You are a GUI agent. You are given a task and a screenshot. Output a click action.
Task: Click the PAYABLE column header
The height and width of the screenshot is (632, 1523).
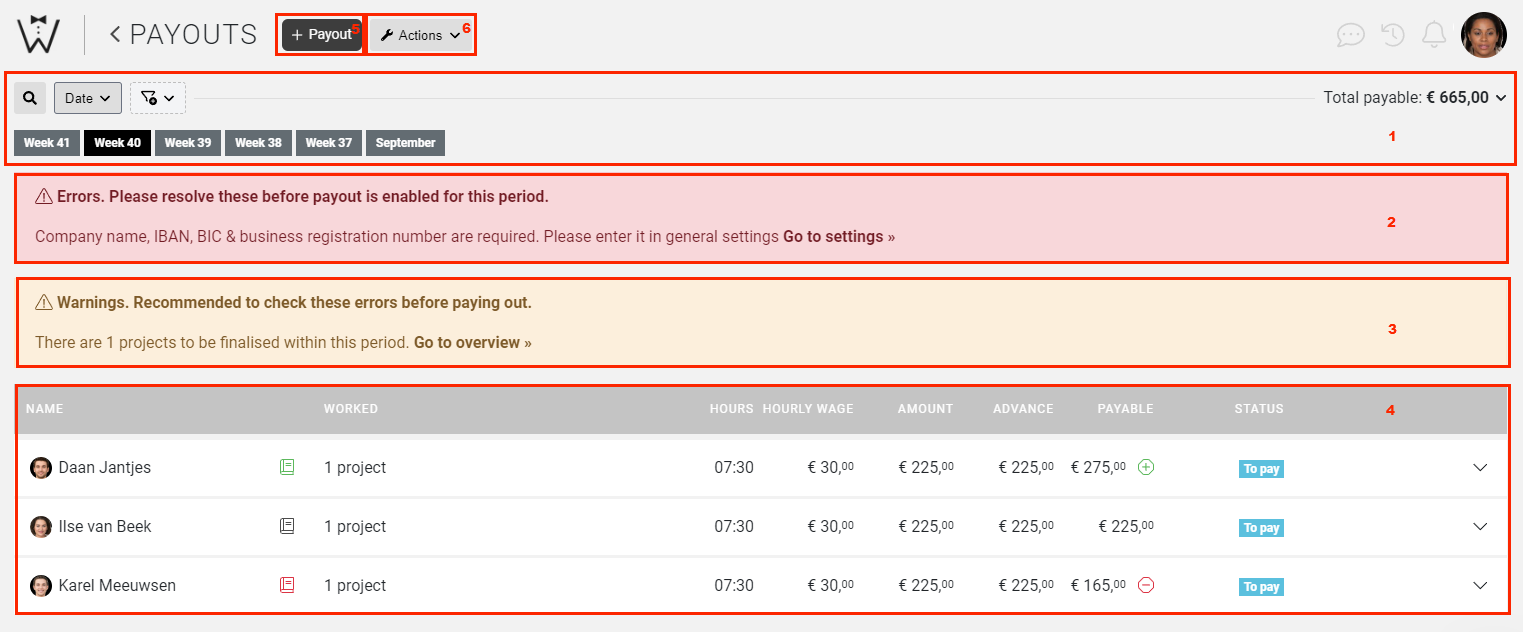(x=1125, y=409)
